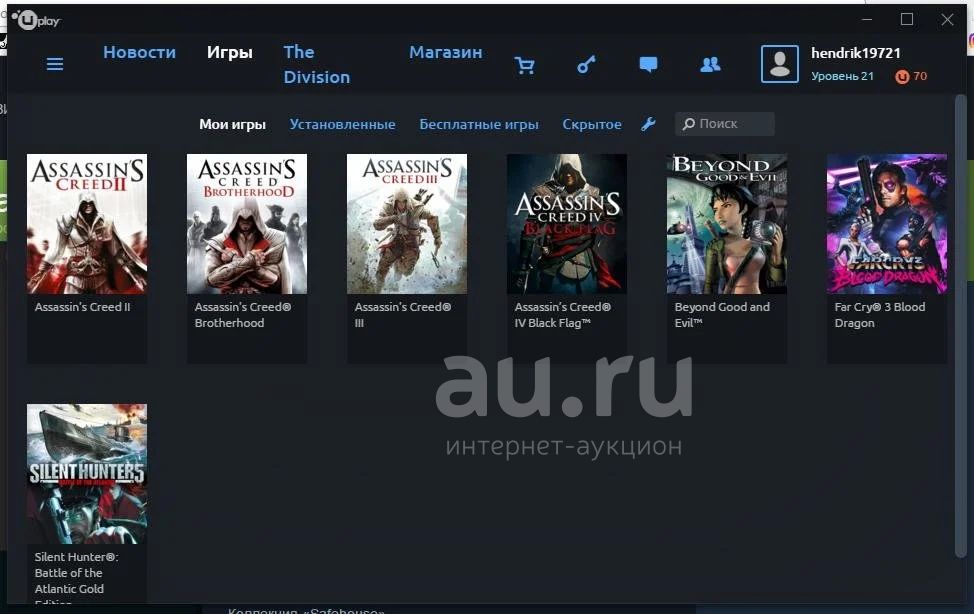Open Far Cry 3 Blood Dragon cover
Screen dimensions: 974x614
887,224
